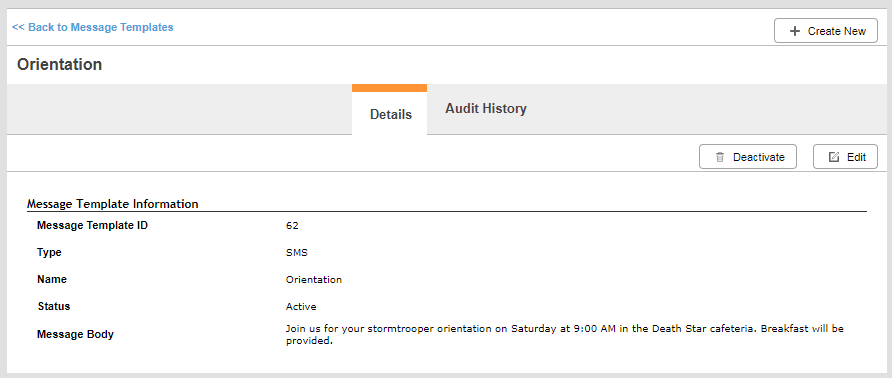
Task: Click the stormtrooper orientation message text
Action: pyautogui.click(x=564, y=336)
